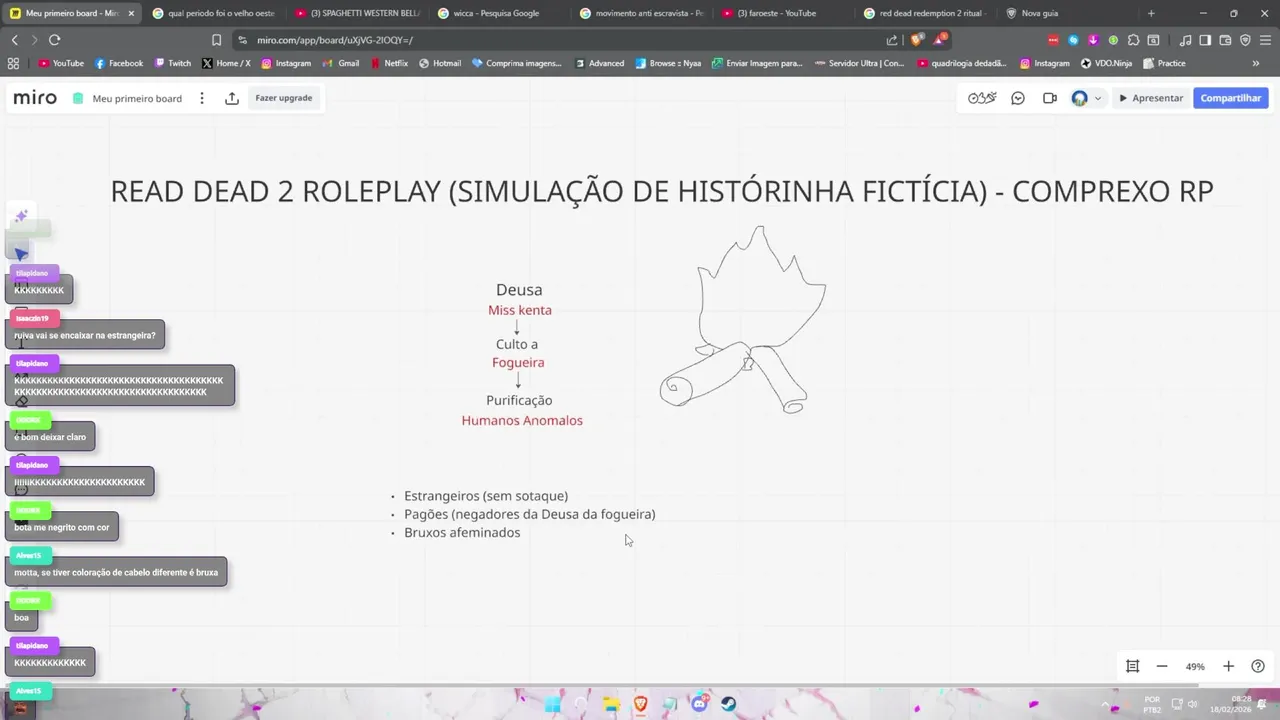
Task: Zoom out with the minus button
Action: pyautogui.click(x=1162, y=666)
